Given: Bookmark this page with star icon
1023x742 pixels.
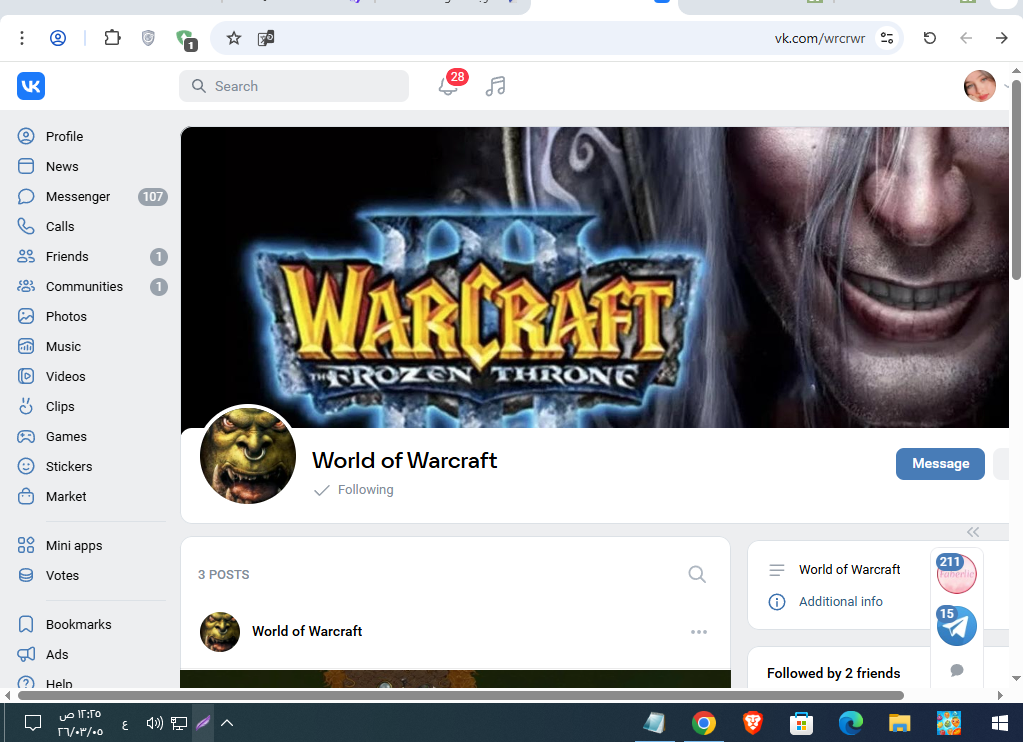Looking at the screenshot, I should (x=234, y=39).
